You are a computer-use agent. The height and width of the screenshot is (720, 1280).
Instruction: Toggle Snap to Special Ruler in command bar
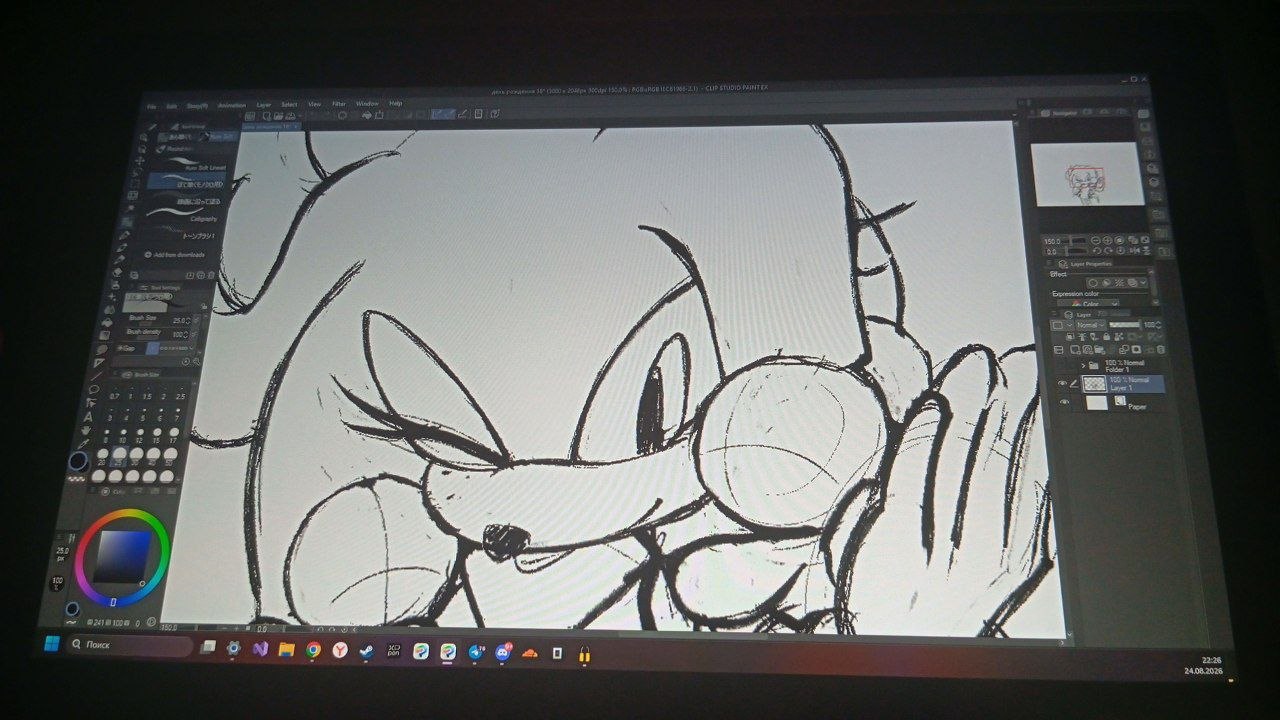(449, 113)
